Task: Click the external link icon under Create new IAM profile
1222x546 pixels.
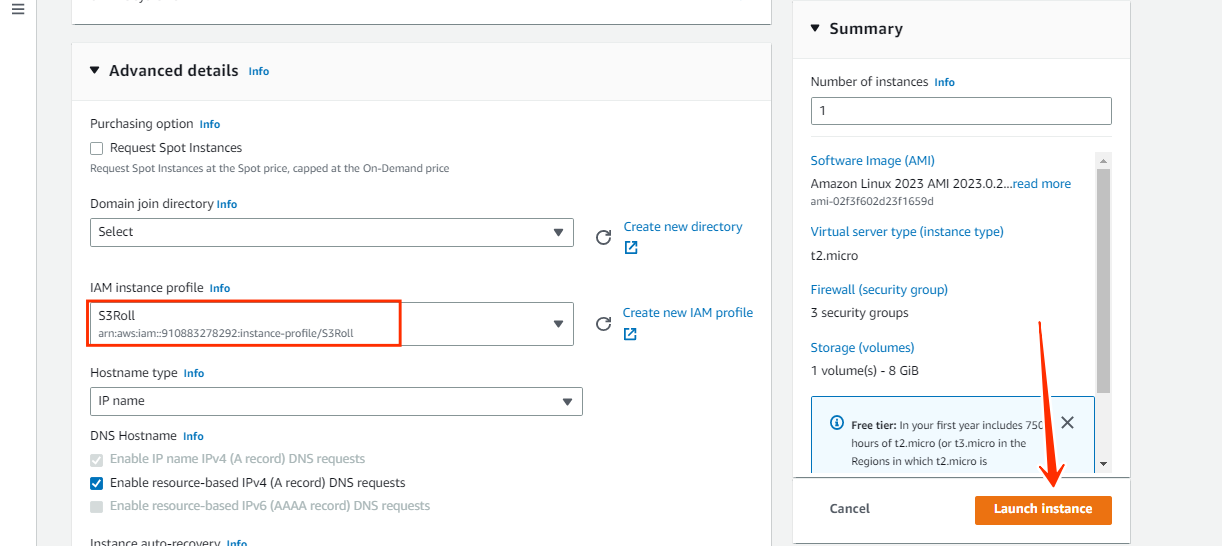Action: [x=630, y=334]
